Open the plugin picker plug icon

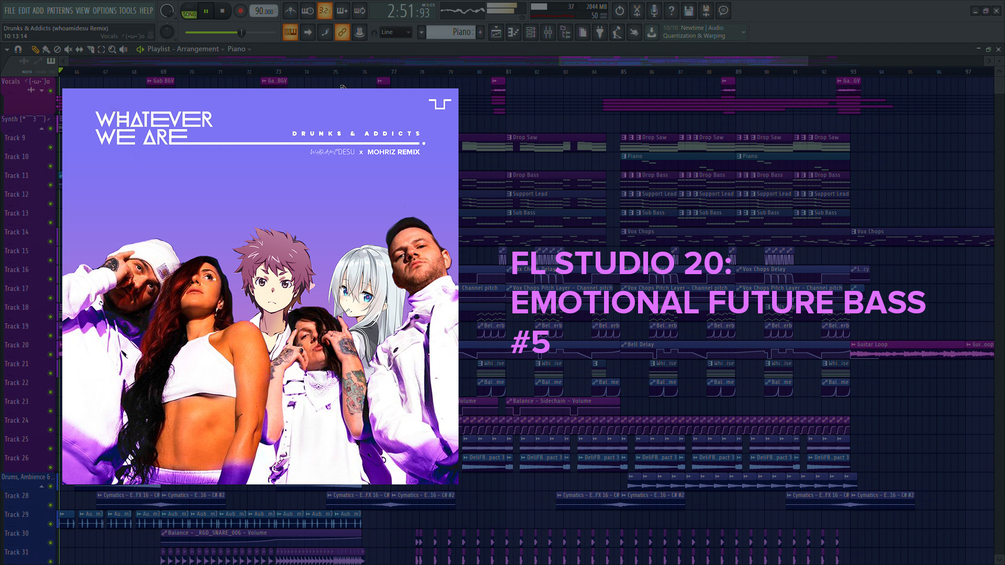coord(600,32)
